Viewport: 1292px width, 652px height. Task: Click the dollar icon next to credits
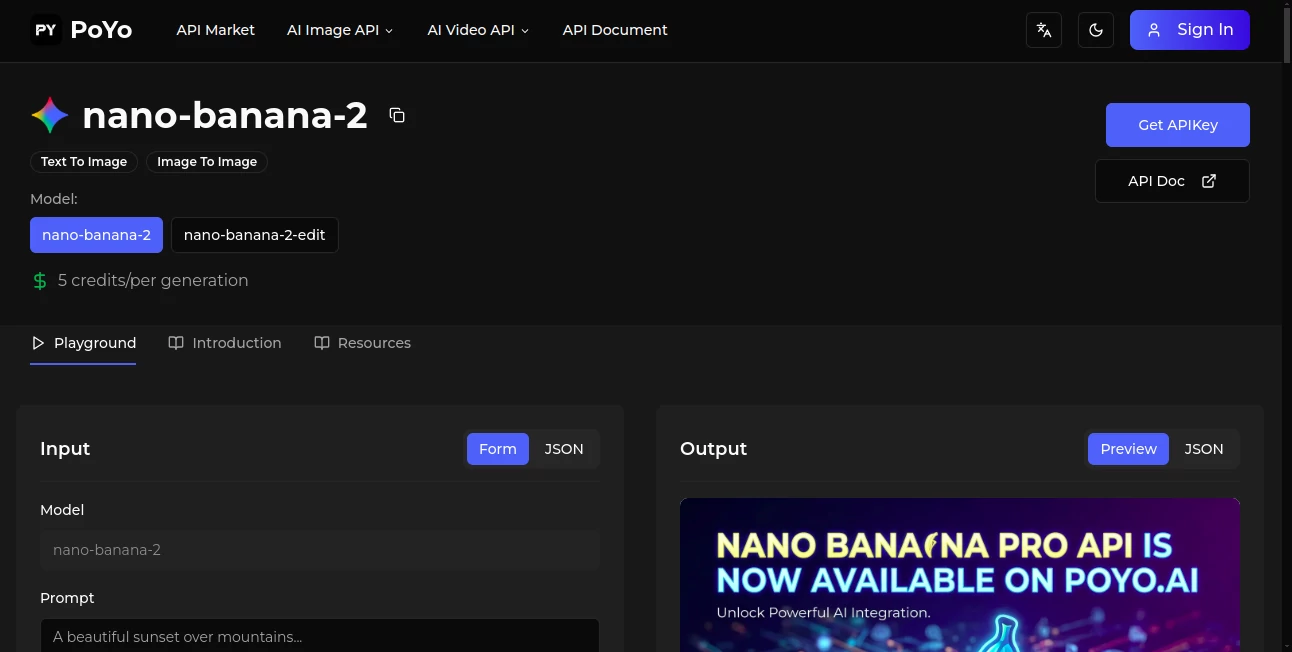pyautogui.click(x=39, y=281)
